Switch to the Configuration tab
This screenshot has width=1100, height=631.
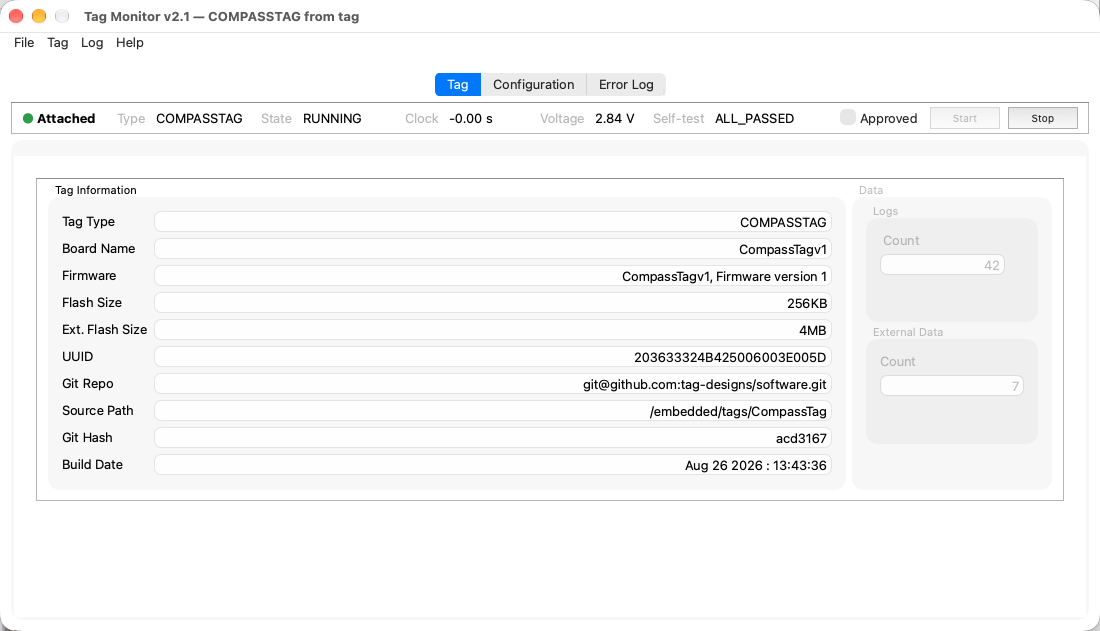click(x=533, y=84)
